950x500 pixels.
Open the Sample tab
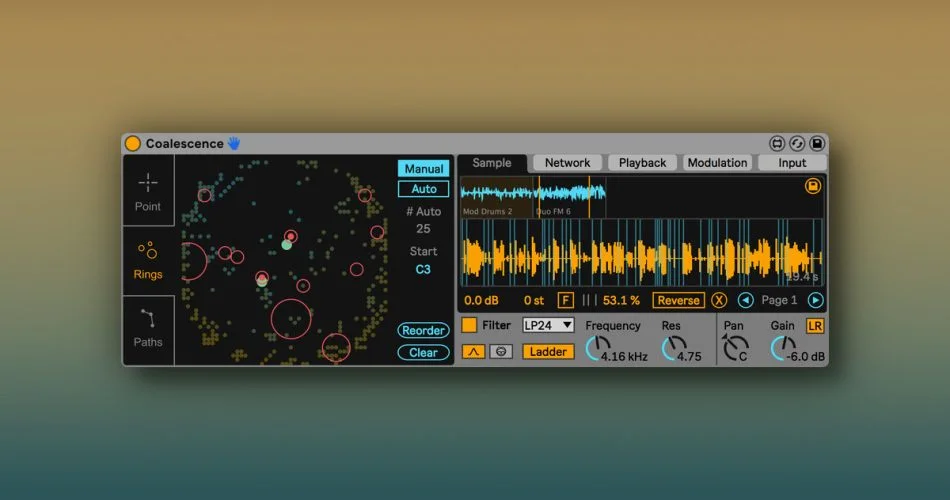tap(492, 162)
